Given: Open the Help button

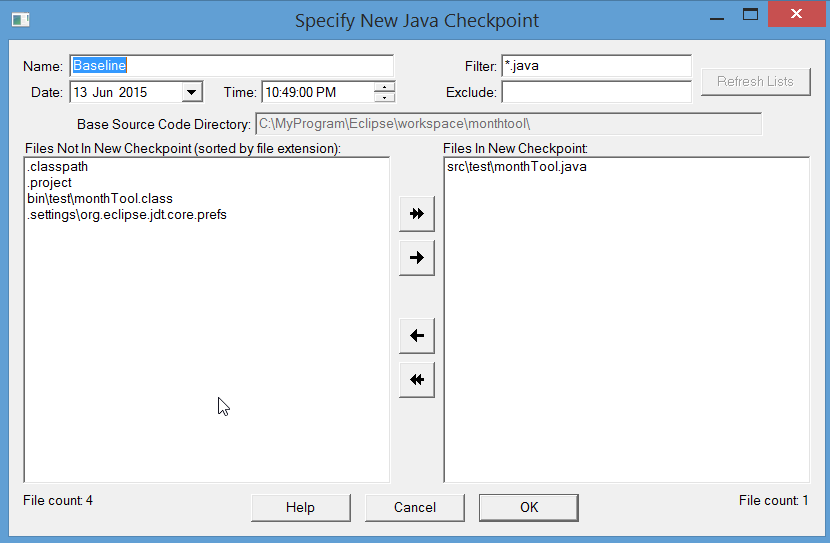Looking at the screenshot, I should 300,508.
